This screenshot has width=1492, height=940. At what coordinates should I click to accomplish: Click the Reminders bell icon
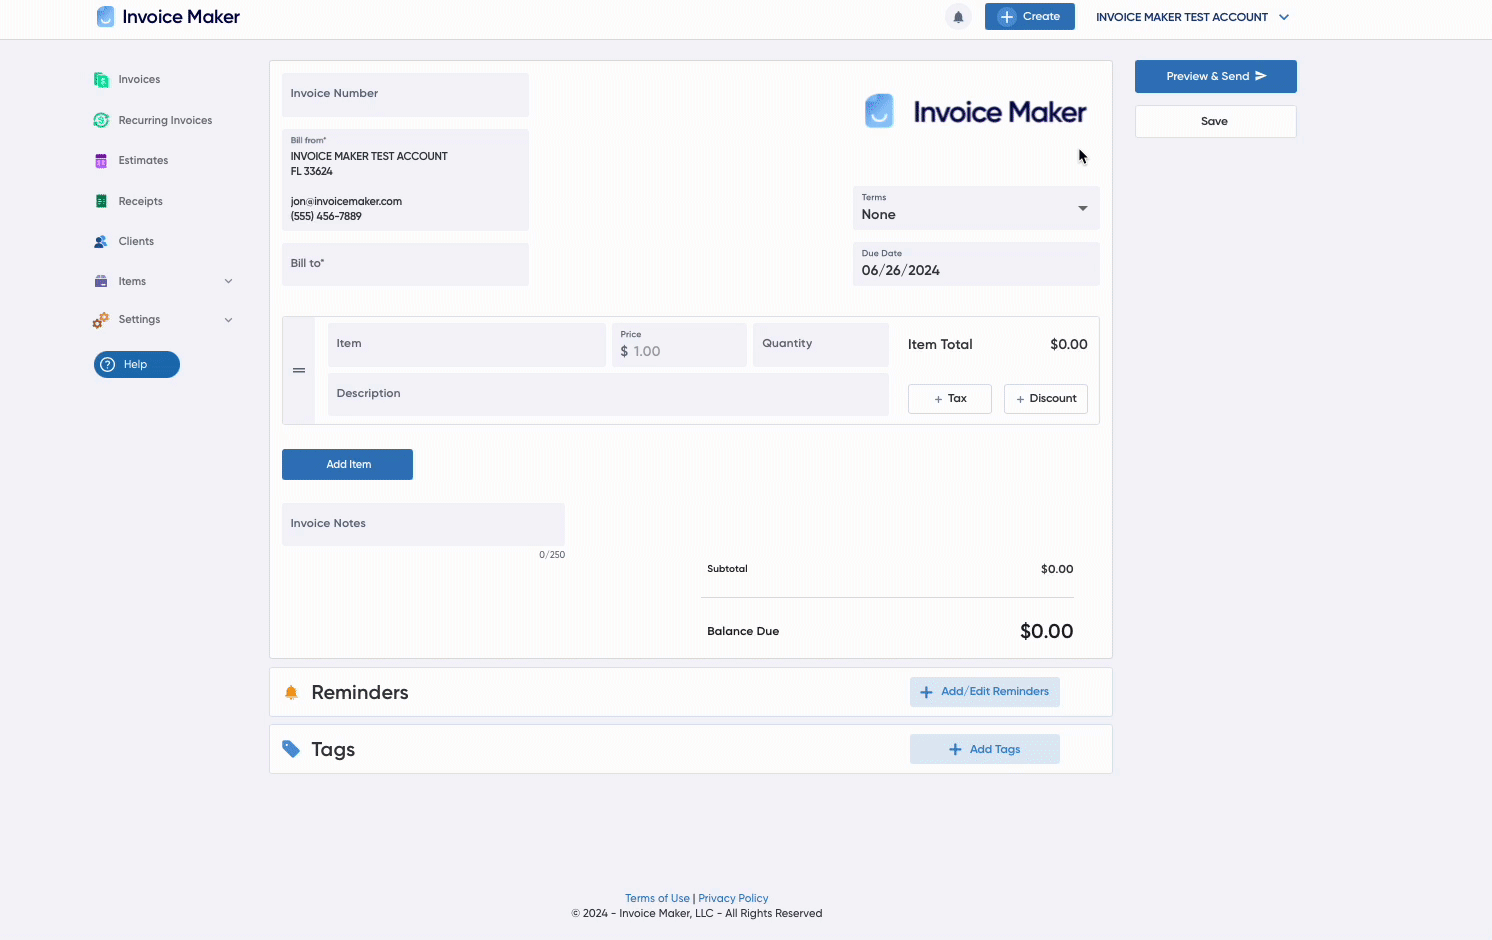click(x=291, y=692)
